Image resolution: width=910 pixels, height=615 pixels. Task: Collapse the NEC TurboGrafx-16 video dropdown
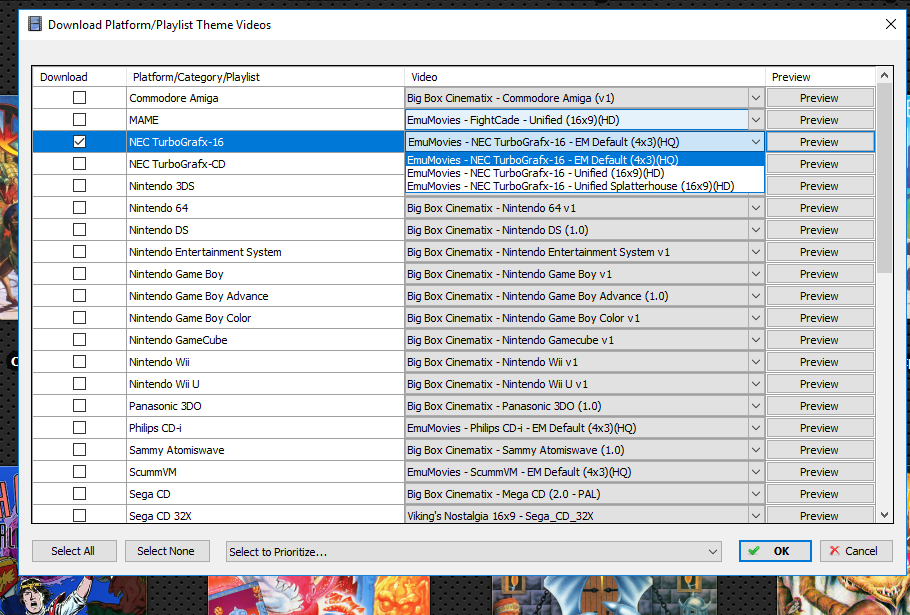(x=756, y=142)
